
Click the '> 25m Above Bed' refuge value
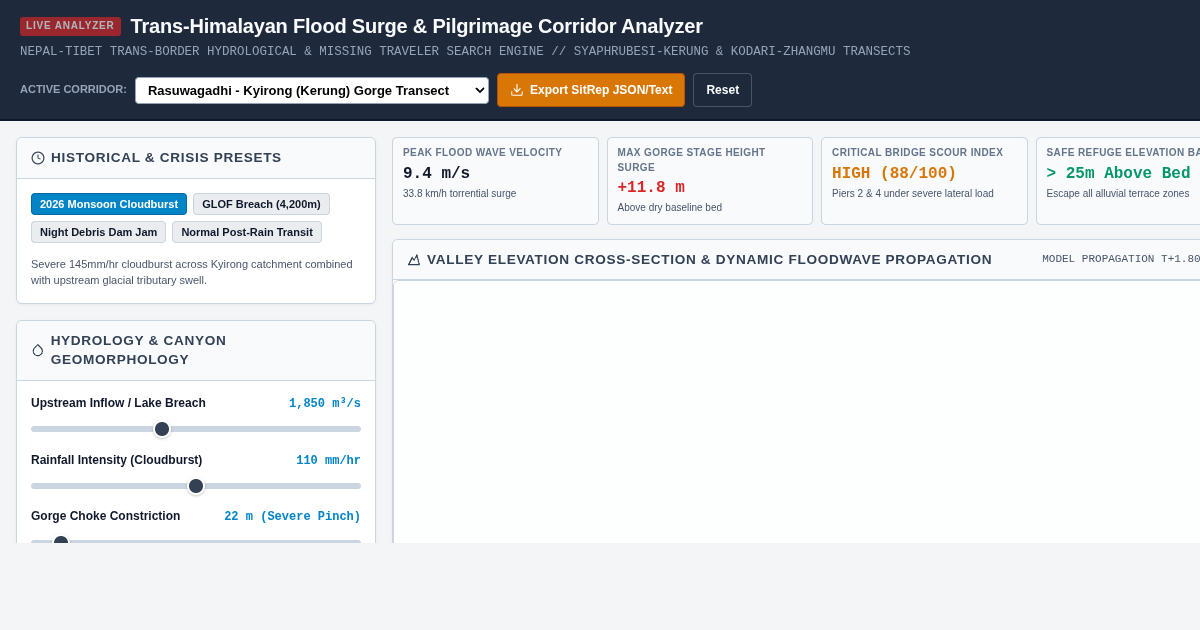[1118, 173]
